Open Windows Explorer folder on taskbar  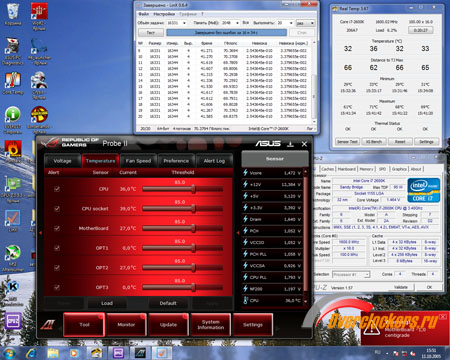tap(53, 353)
